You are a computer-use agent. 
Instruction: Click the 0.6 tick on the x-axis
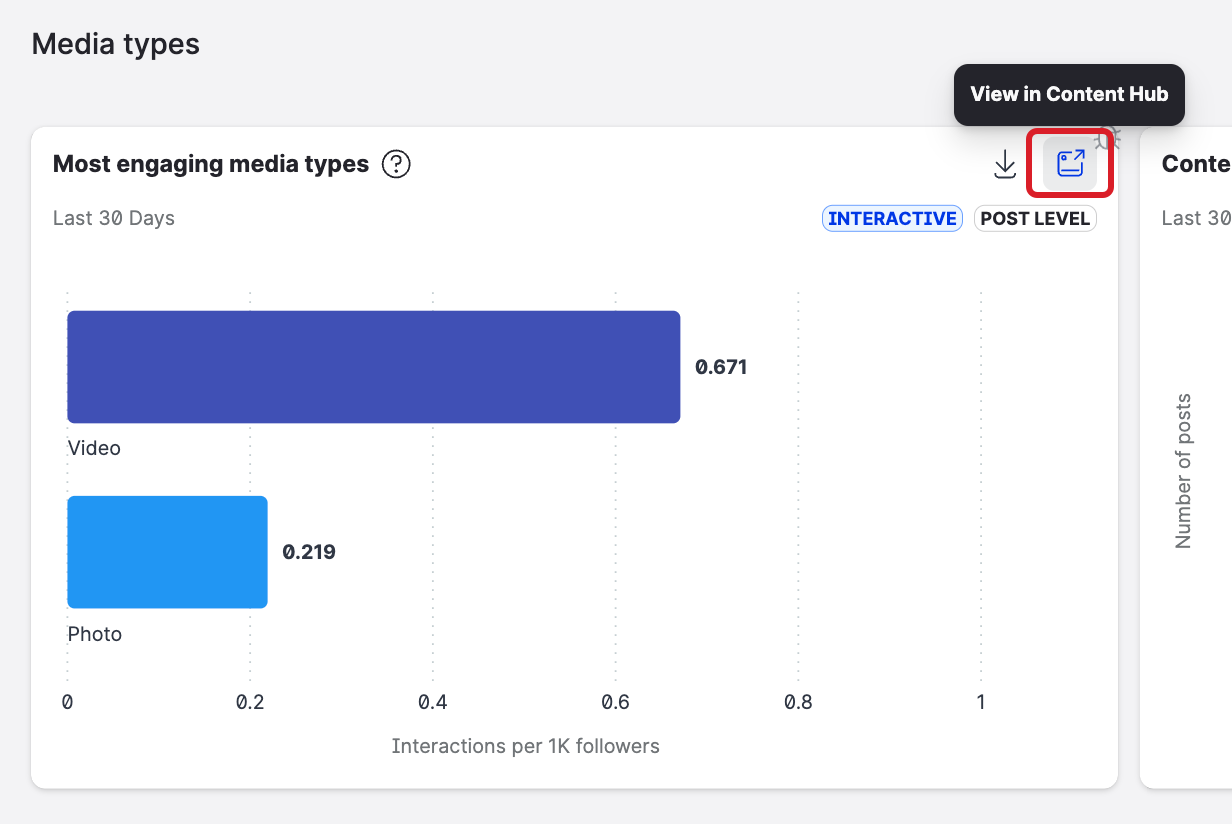coord(615,702)
